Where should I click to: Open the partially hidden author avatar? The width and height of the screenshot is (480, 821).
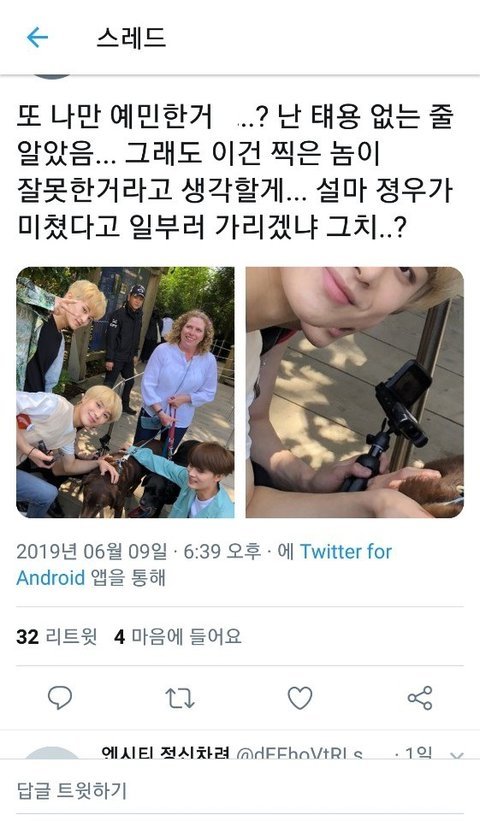(x=52, y=76)
